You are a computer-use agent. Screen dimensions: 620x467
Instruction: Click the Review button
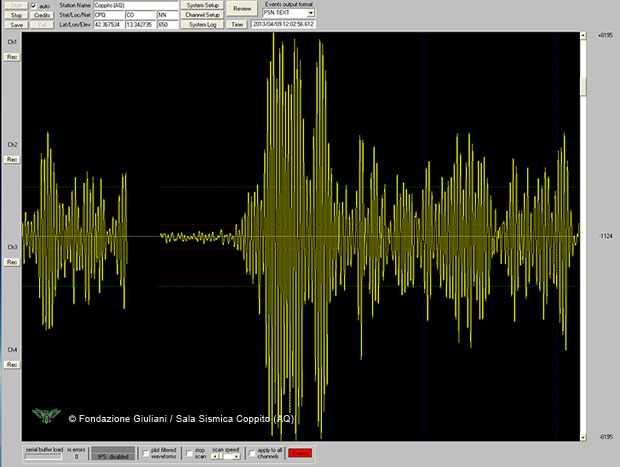click(x=242, y=8)
